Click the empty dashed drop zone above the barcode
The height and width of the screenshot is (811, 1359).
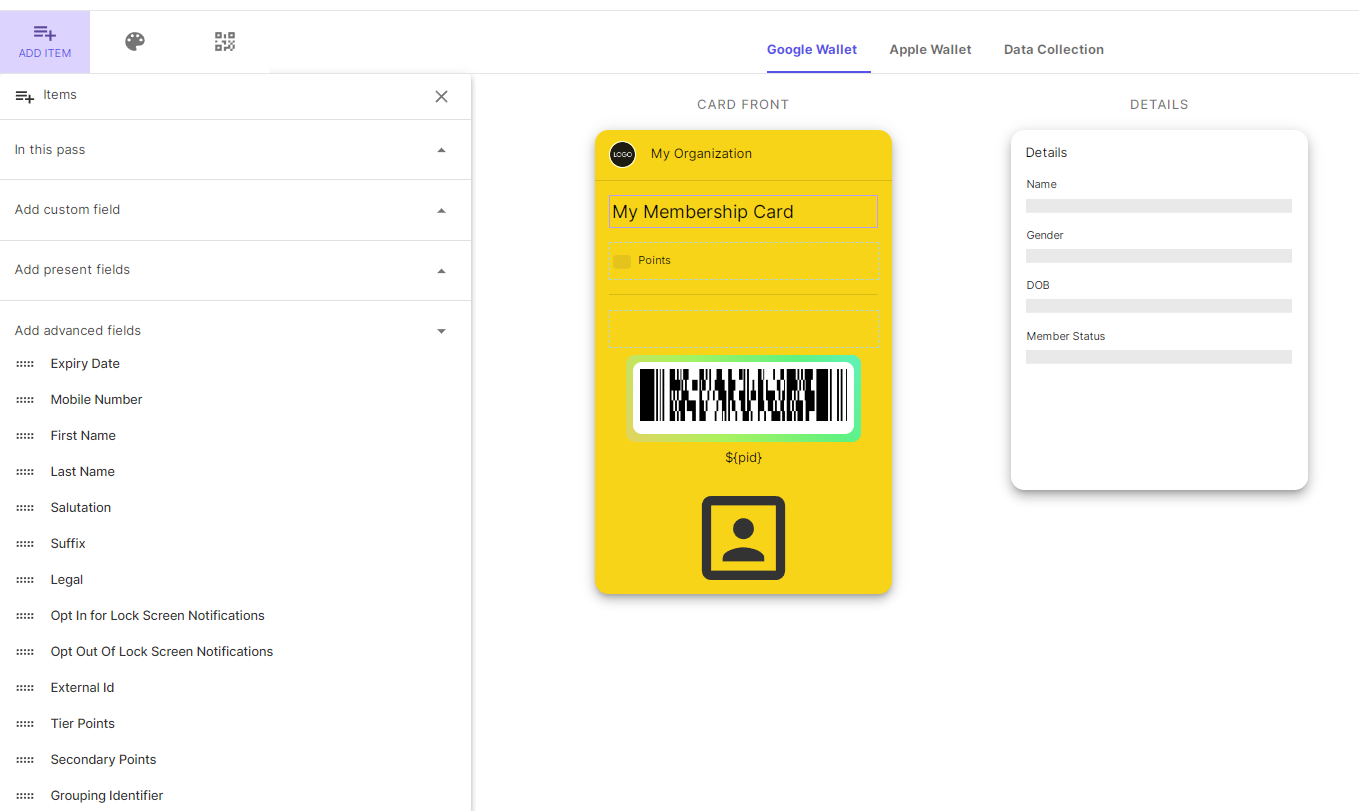pos(744,327)
